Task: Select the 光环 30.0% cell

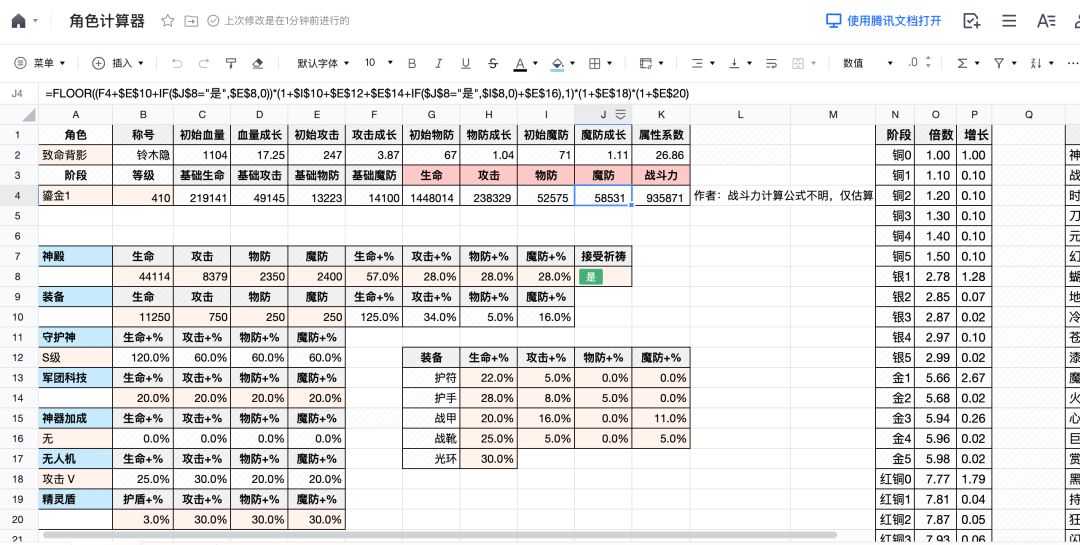Action: pos(489,459)
